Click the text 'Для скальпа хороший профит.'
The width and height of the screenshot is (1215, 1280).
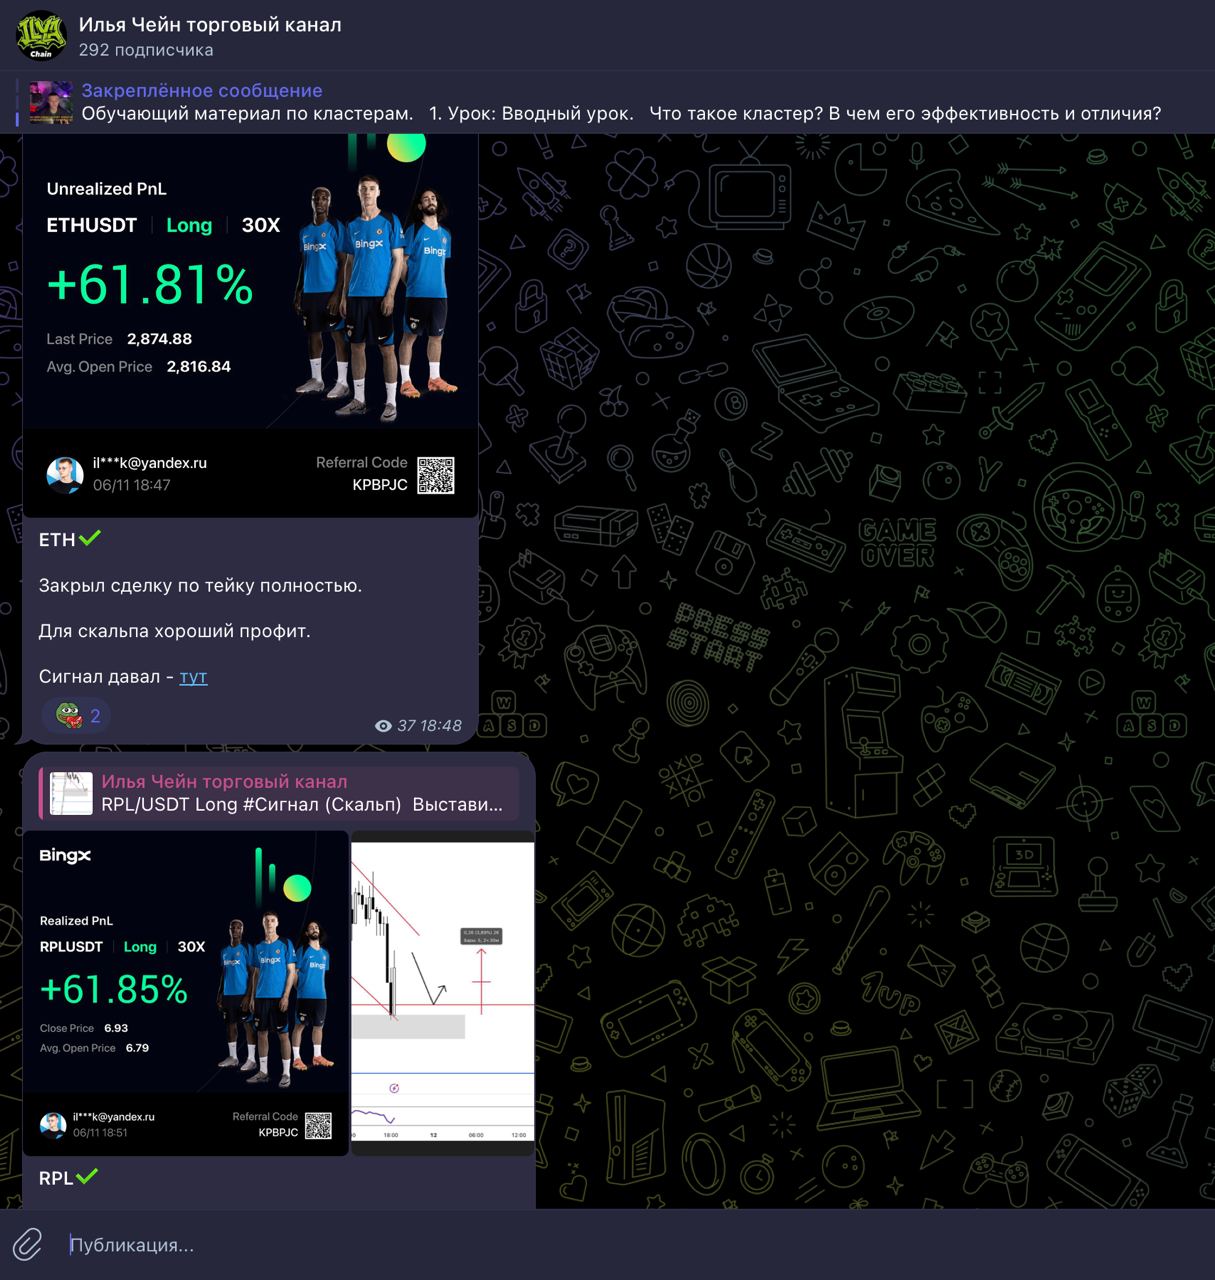(175, 631)
